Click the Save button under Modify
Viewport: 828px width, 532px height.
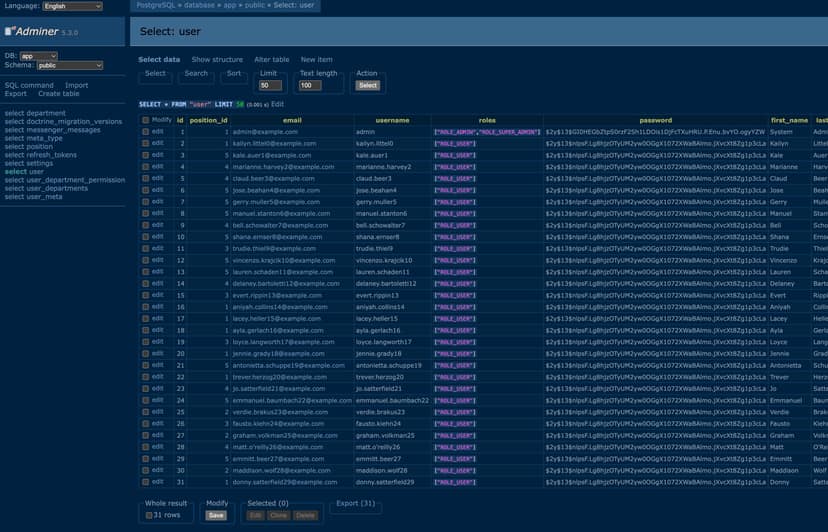click(x=217, y=516)
